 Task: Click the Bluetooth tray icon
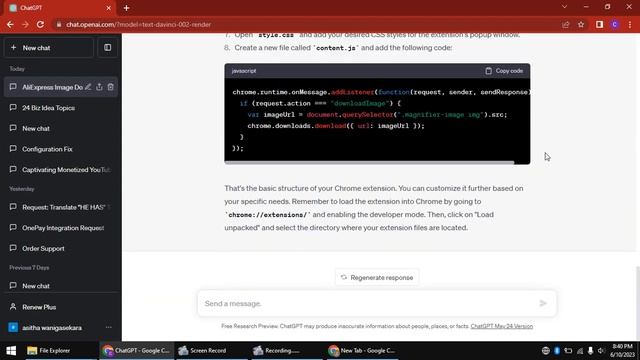click(557, 350)
